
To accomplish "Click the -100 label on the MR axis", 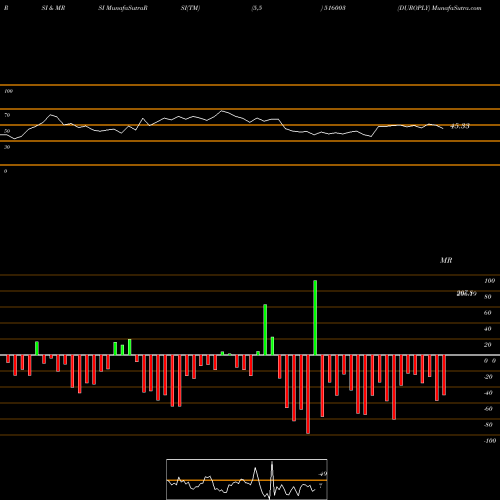I will pyautogui.click(x=490, y=441).
